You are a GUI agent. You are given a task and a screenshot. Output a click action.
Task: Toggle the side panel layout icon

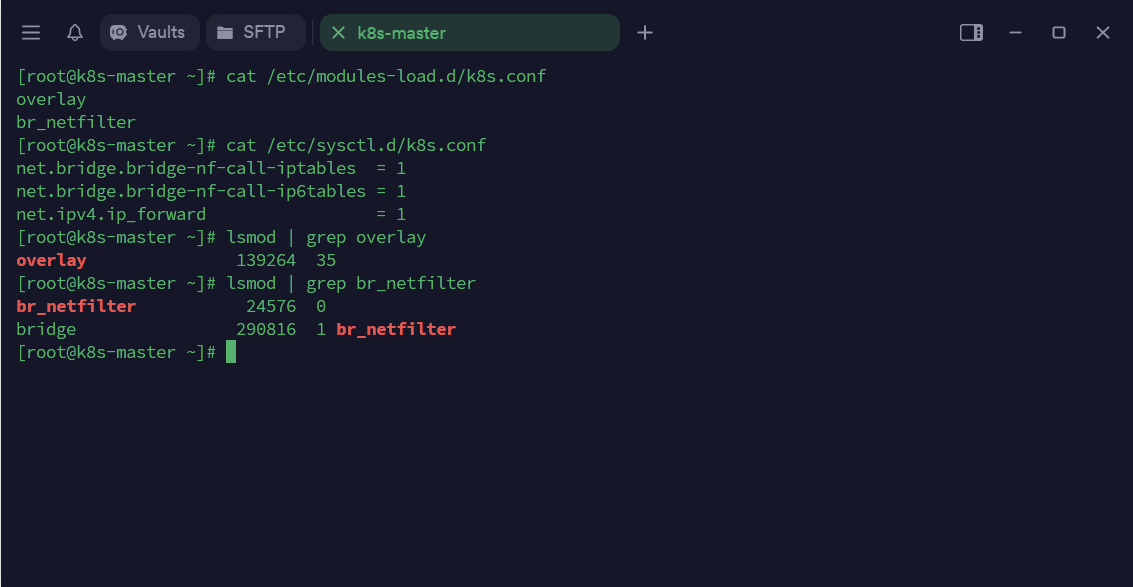click(971, 33)
